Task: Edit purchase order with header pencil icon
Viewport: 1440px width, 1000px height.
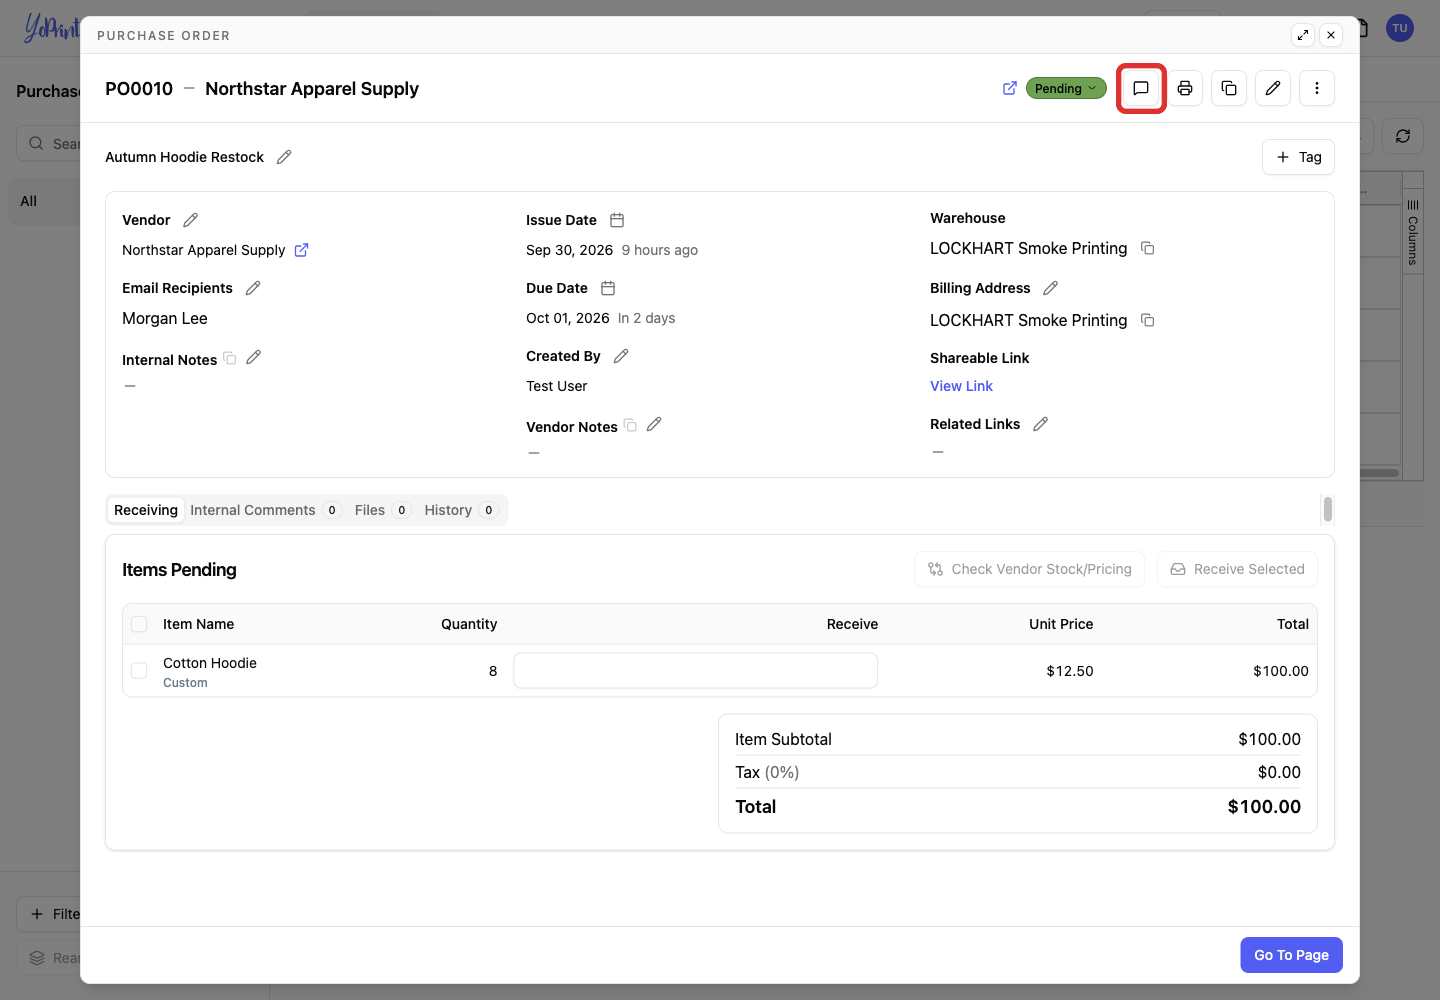Action: click(1273, 88)
